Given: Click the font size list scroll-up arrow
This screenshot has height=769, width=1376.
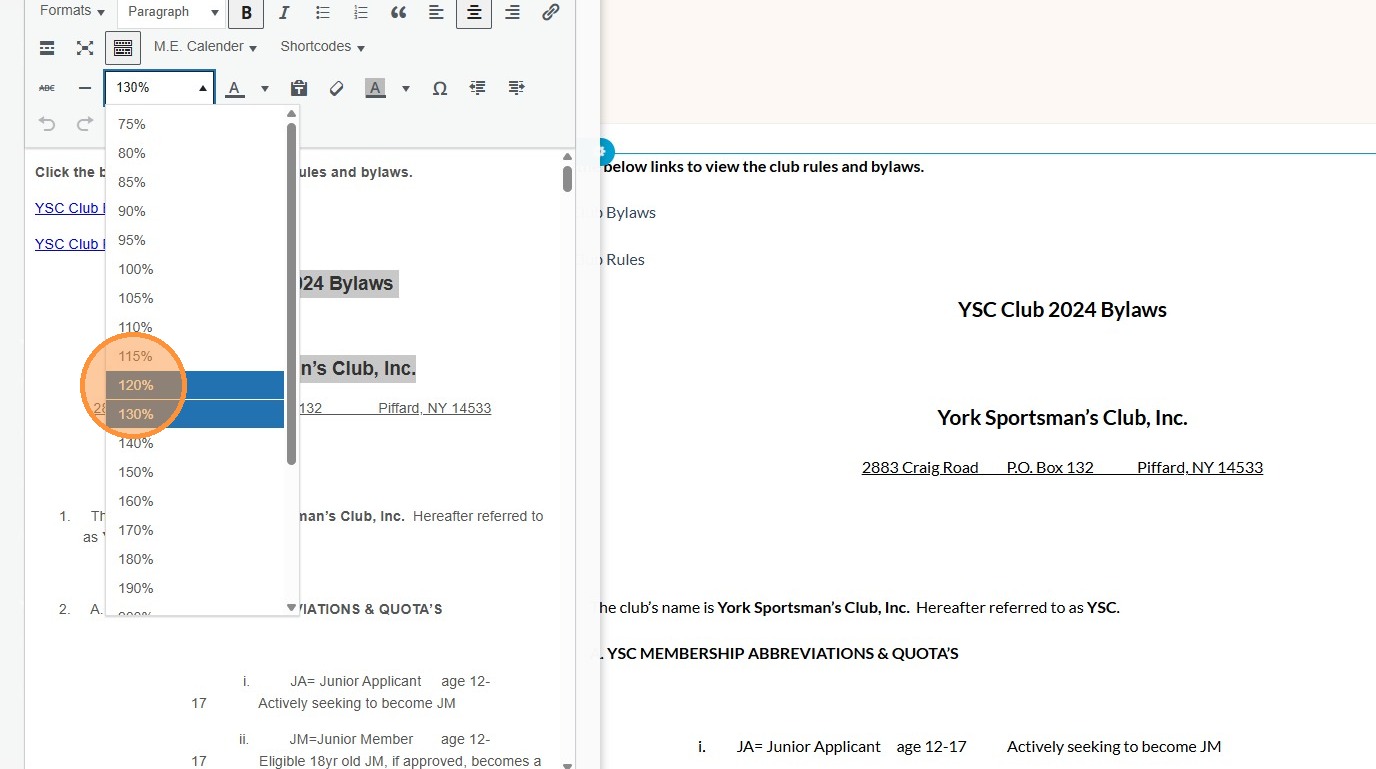Looking at the screenshot, I should (292, 113).
